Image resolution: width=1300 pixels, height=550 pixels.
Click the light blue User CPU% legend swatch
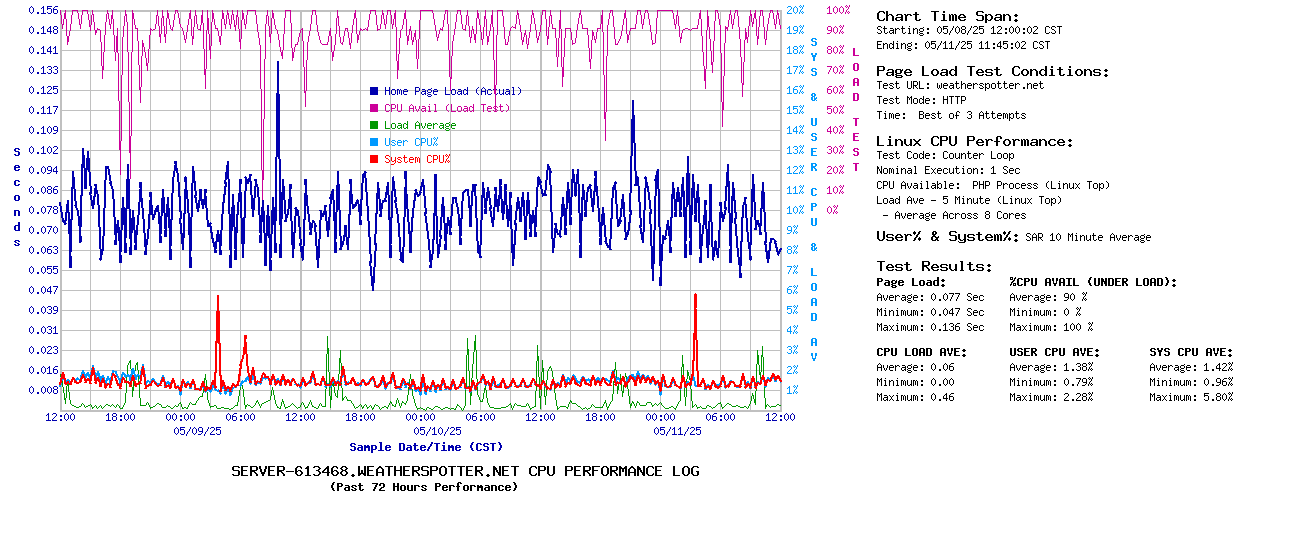(x=374, y=142)
